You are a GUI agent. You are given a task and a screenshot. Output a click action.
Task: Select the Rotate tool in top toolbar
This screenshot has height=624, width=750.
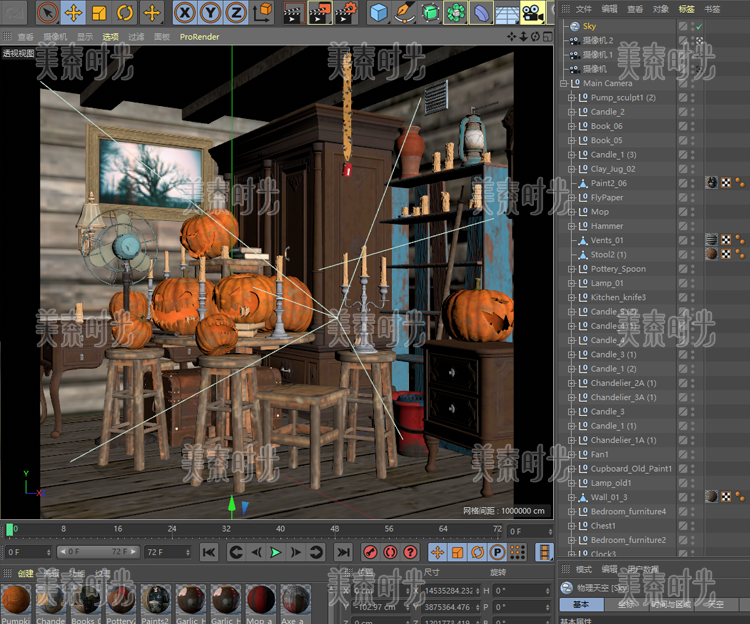125,13
